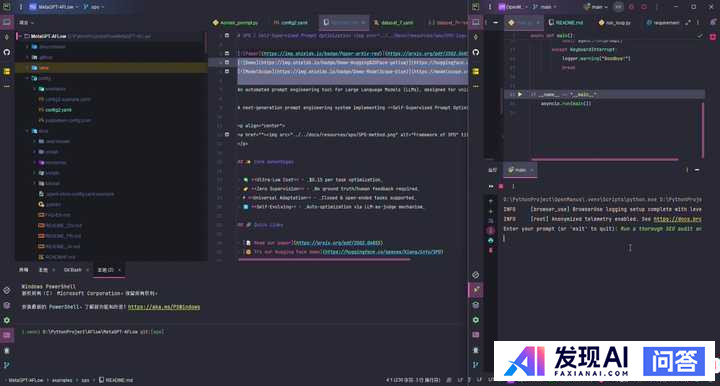Collapse the MetaGPT-AFlow root tree node
The height and width of the screenshot is (386, 720).
coord(20,36)
